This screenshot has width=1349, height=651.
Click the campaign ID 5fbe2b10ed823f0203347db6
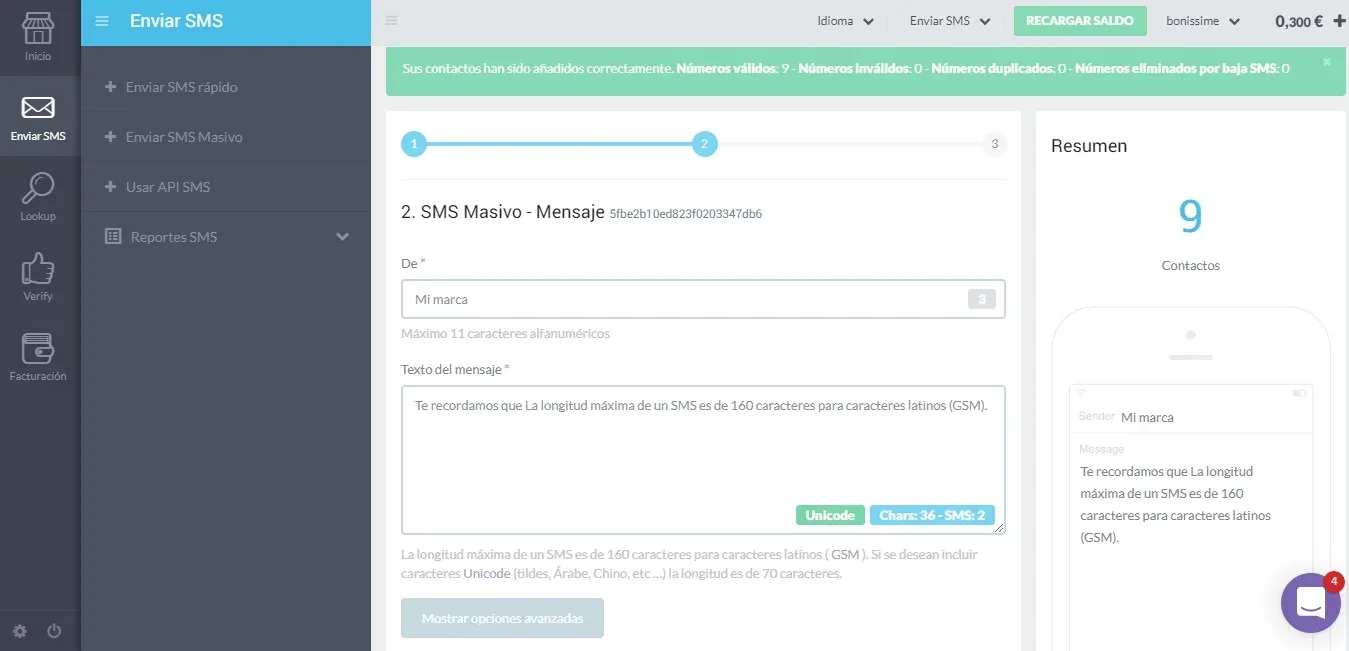[686, 214]
